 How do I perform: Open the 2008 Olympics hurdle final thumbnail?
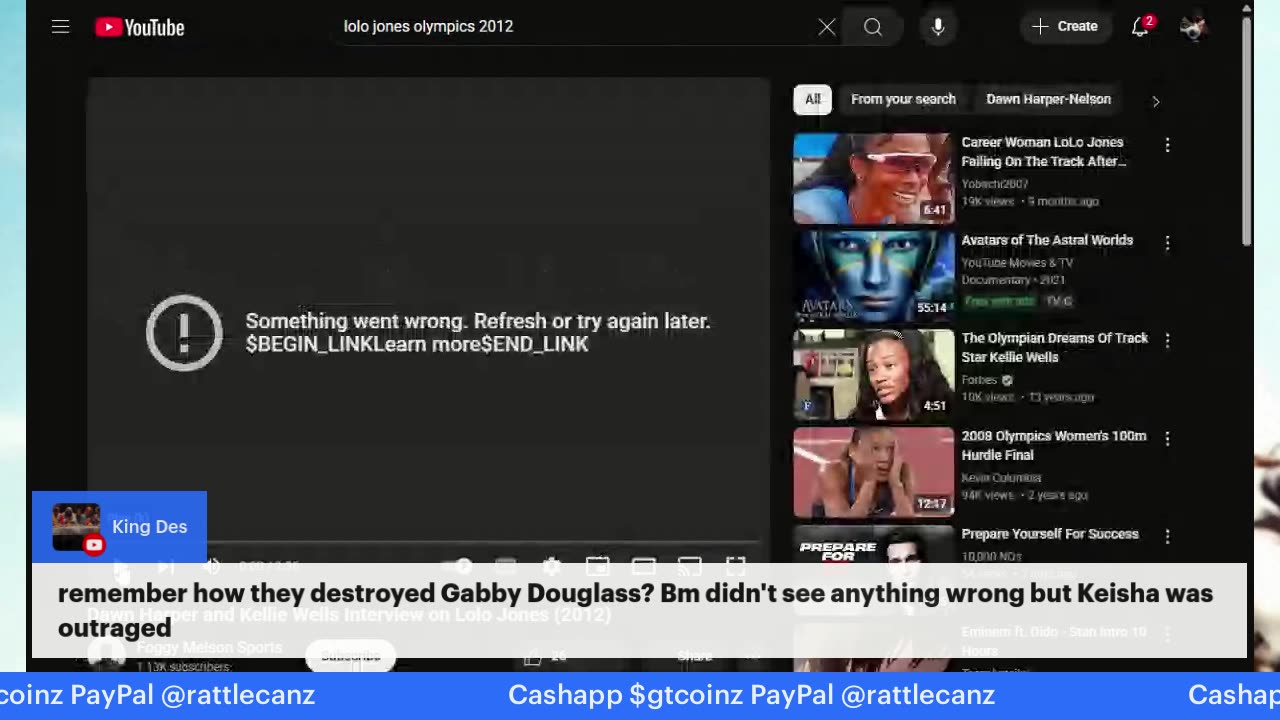[x=873, y=472]
